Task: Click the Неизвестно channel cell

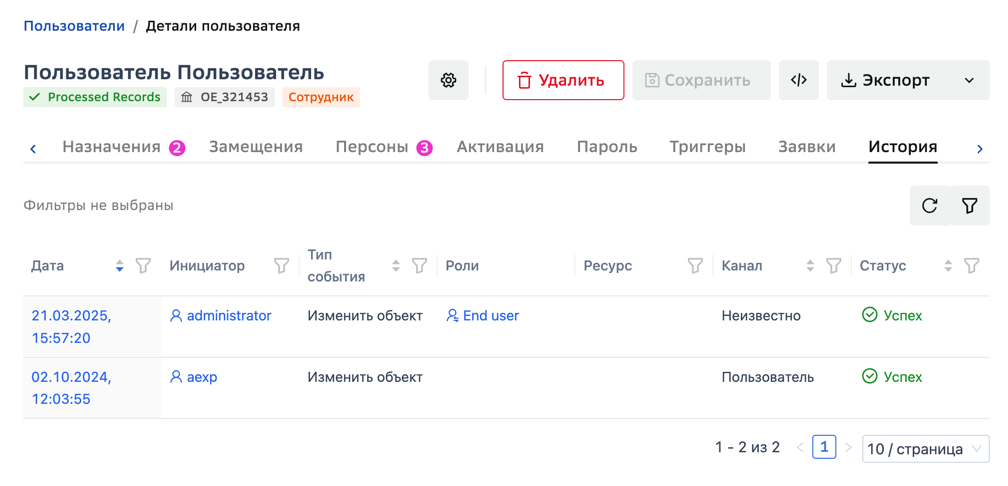Action: pyautogui.click(x=761, y=316)
